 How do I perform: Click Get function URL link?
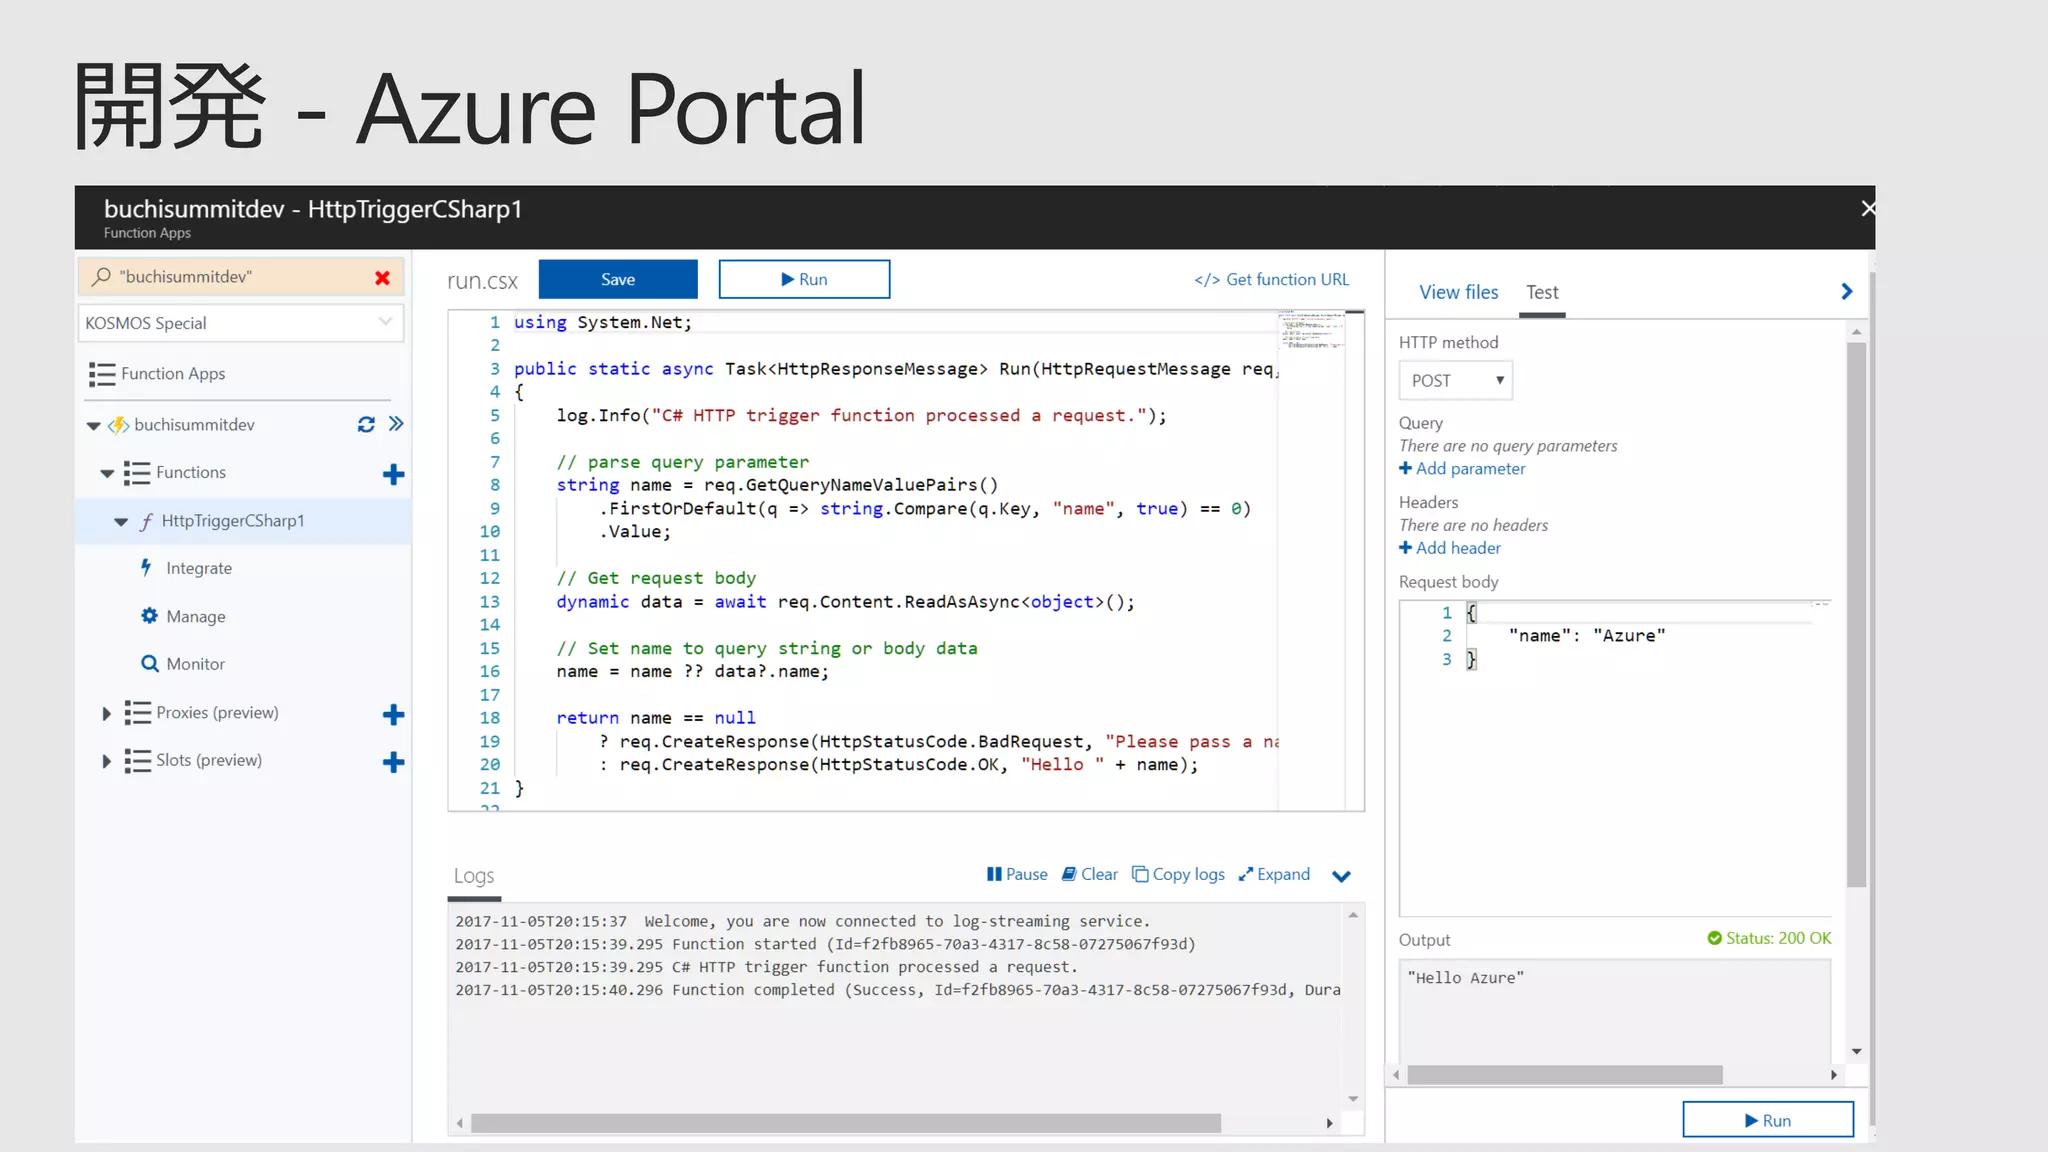1271,280
